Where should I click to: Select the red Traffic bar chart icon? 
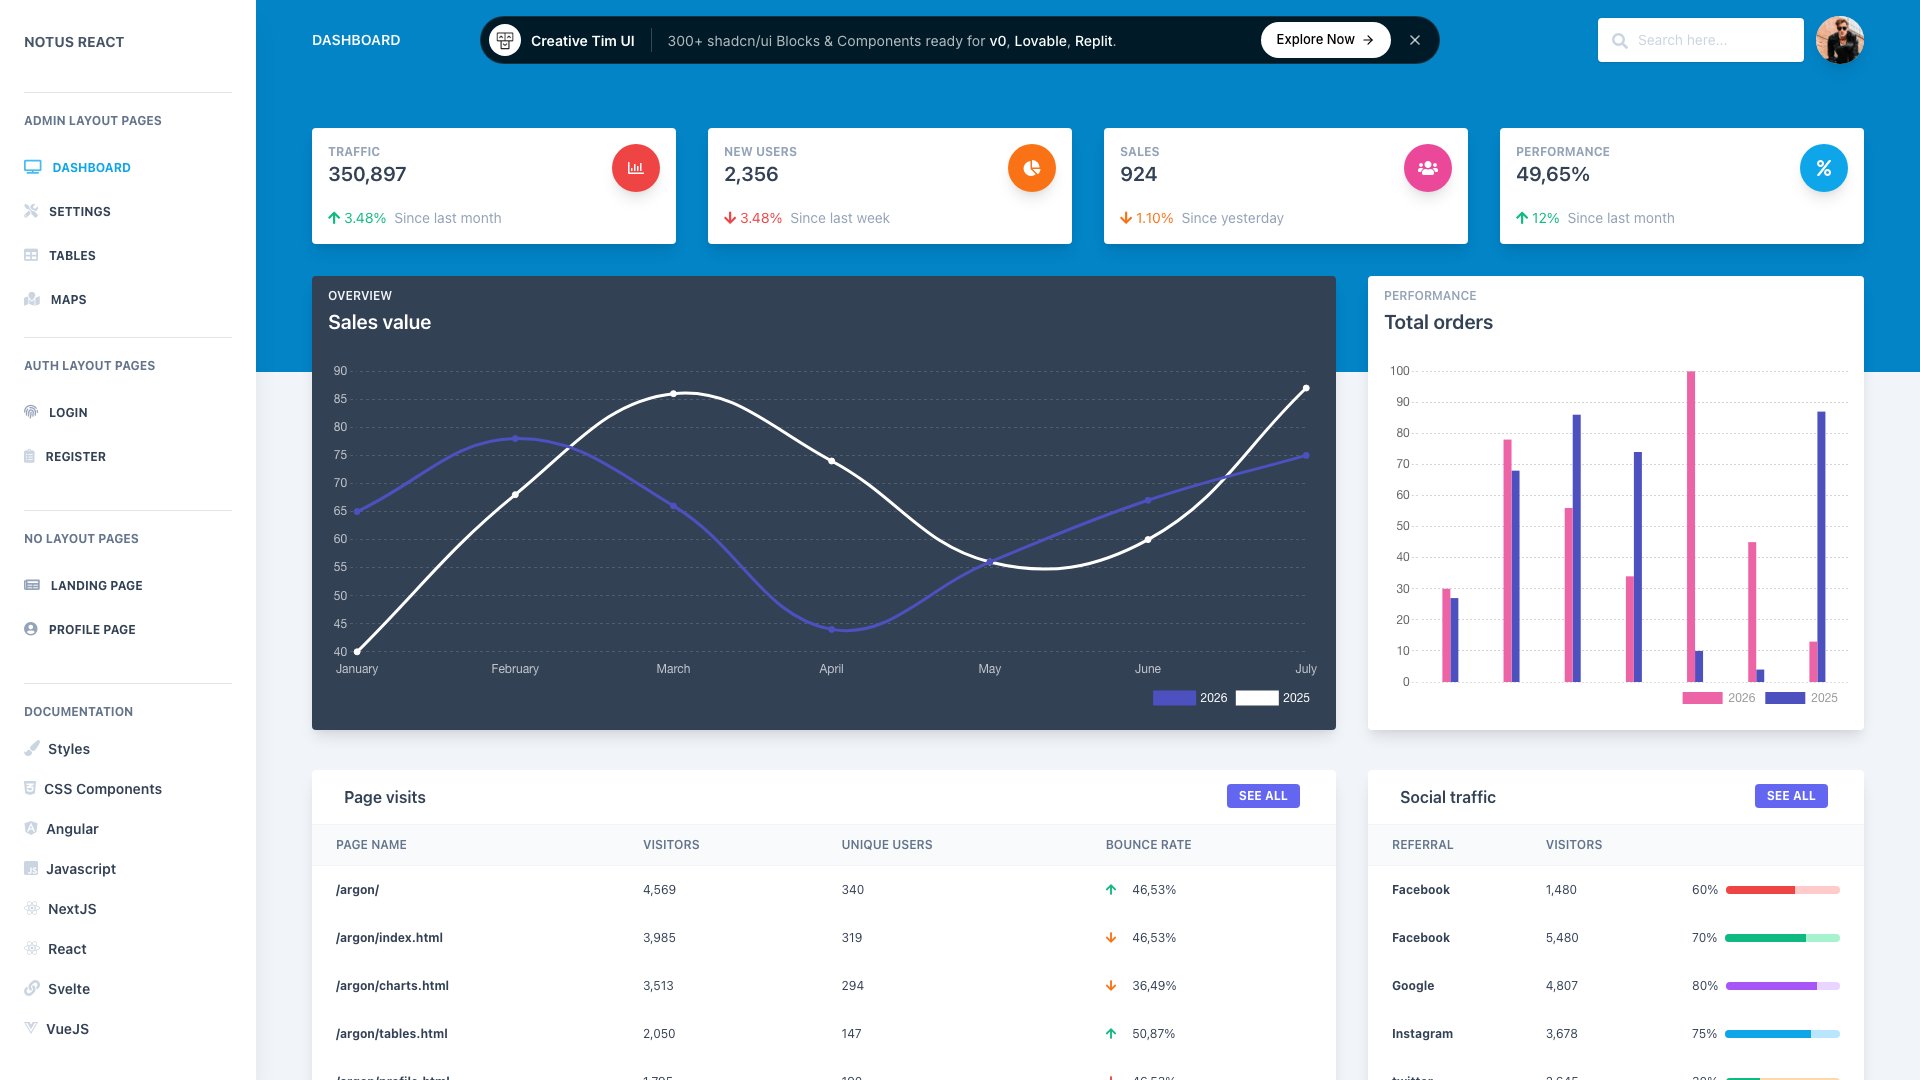[635, 168]
